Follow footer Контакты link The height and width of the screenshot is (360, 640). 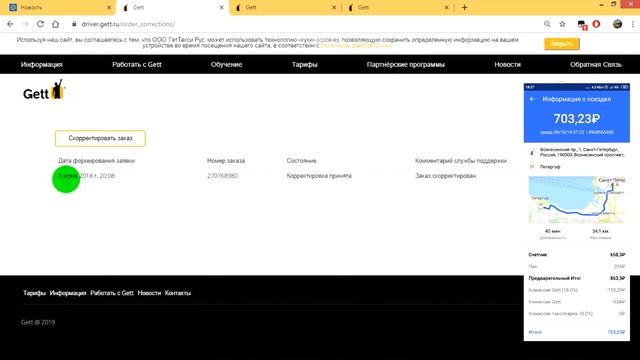(x=178, y=293)
